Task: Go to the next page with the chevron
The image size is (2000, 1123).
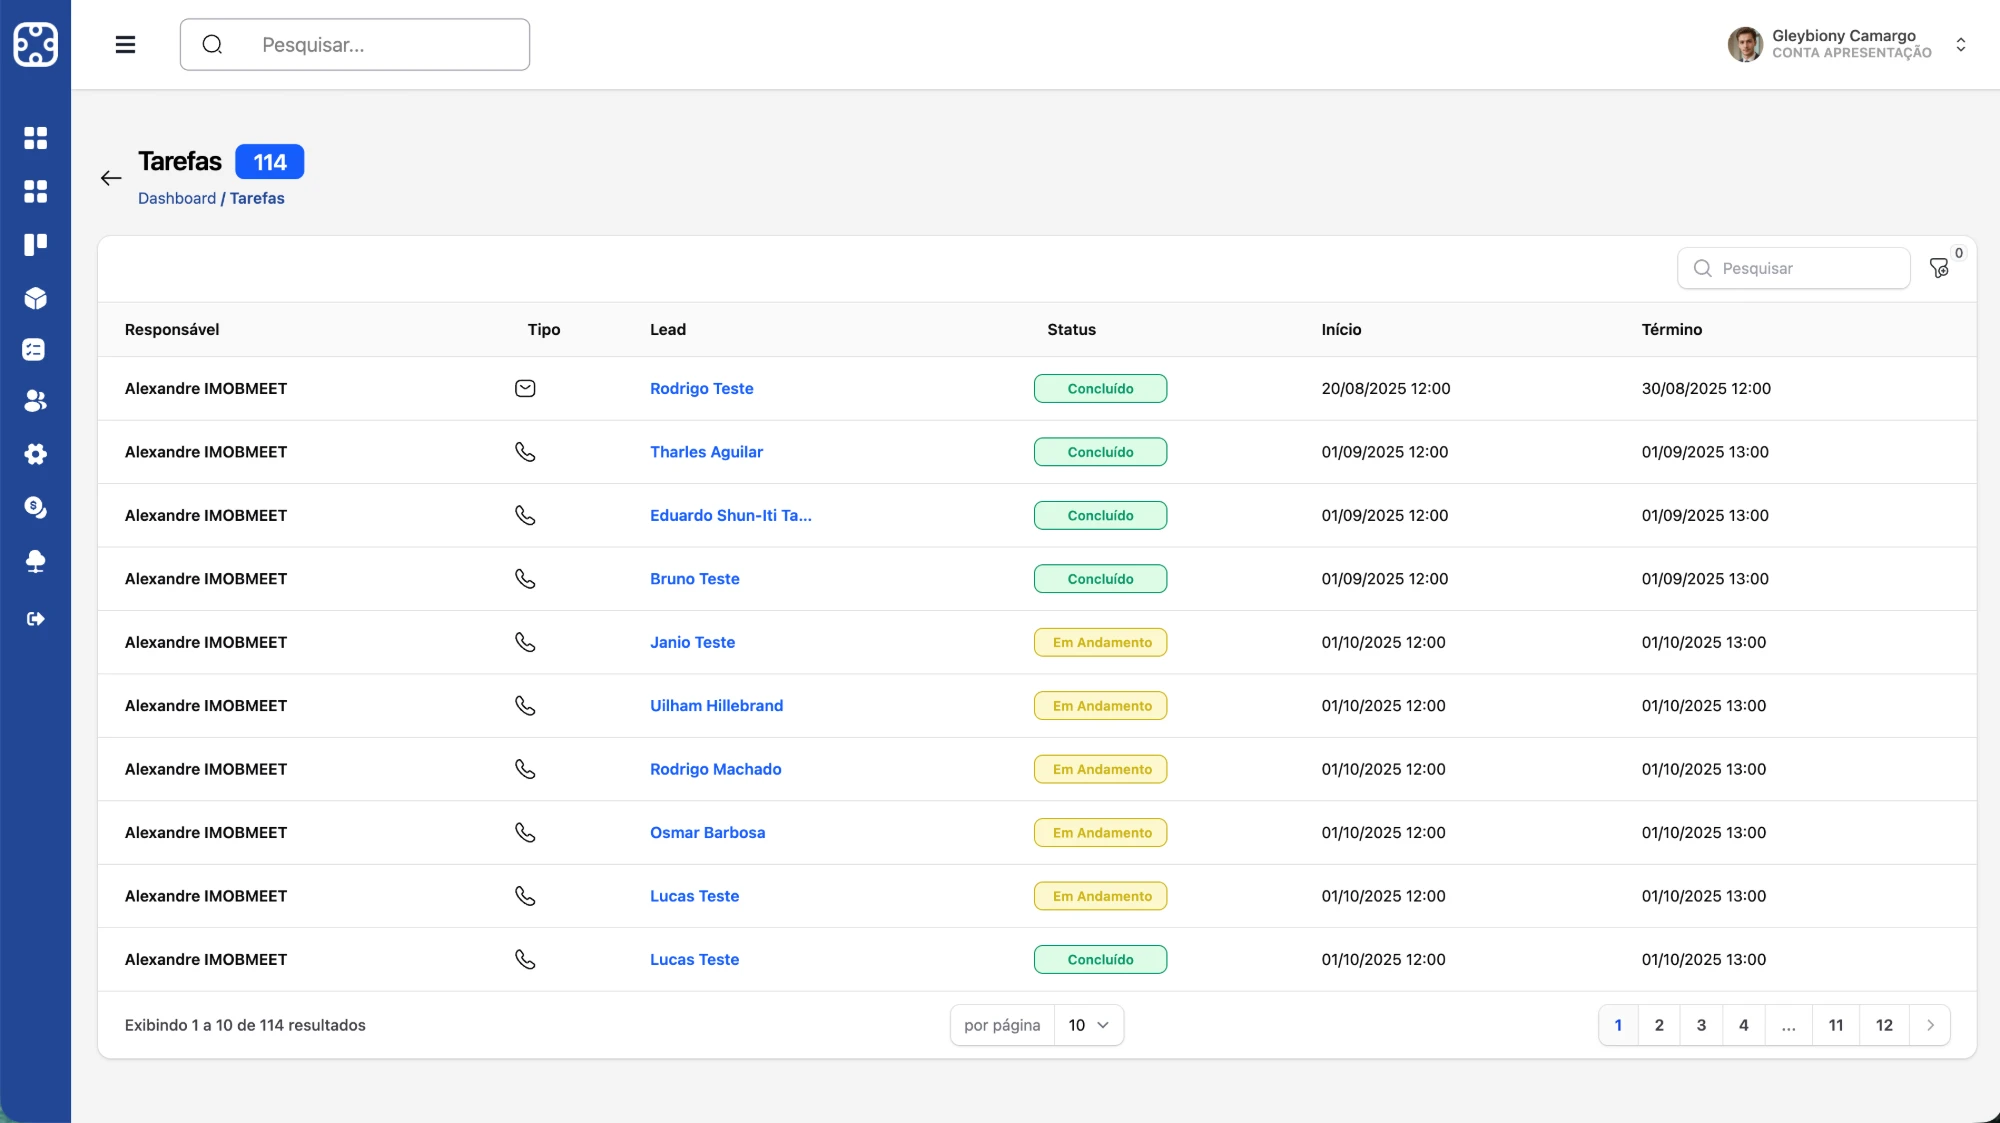Action: [1930, 1025]
